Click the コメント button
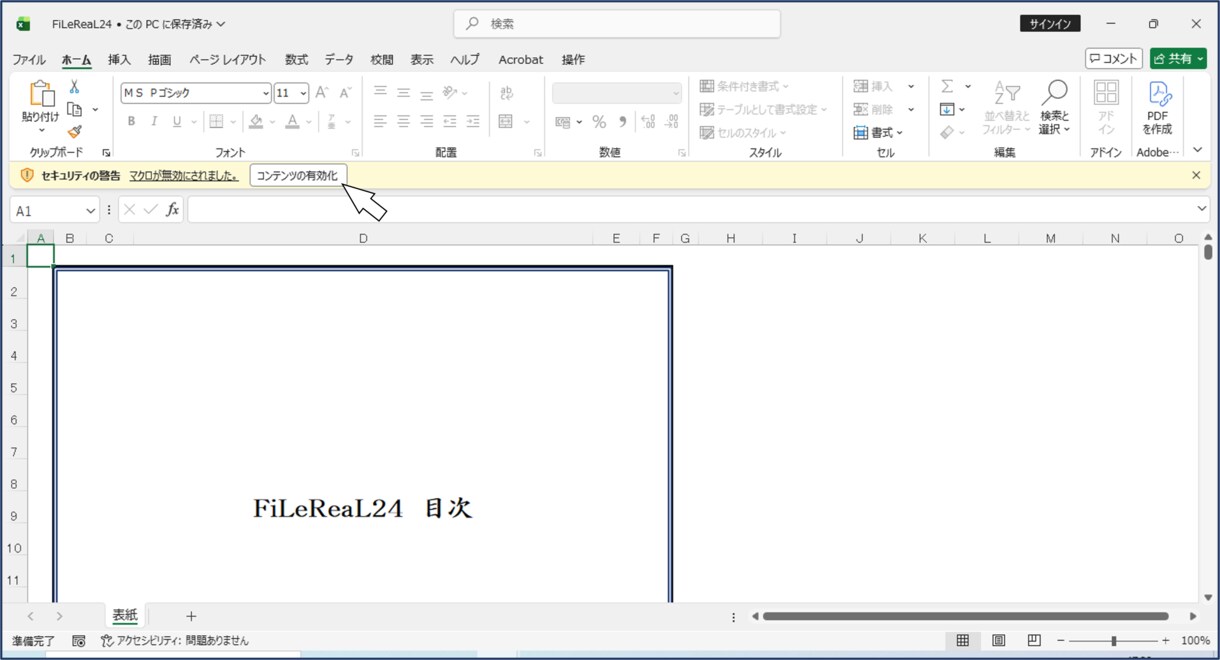The width and height of the screenshot is (1220, 660). click(x=1114, y=59)
